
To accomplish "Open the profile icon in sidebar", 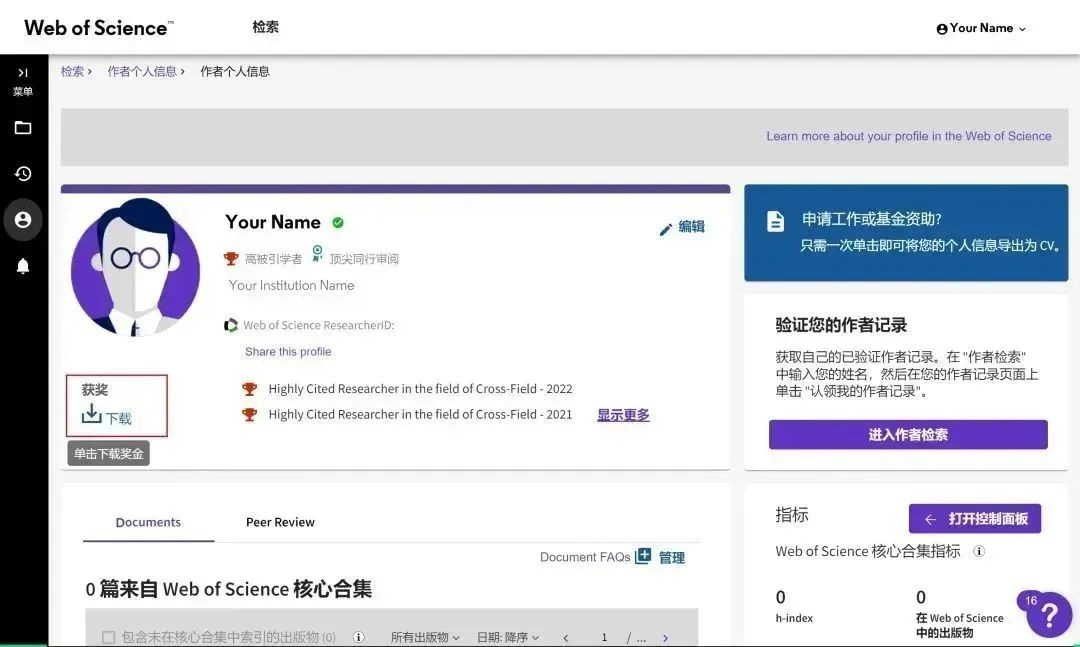I will tap(23, 220).
